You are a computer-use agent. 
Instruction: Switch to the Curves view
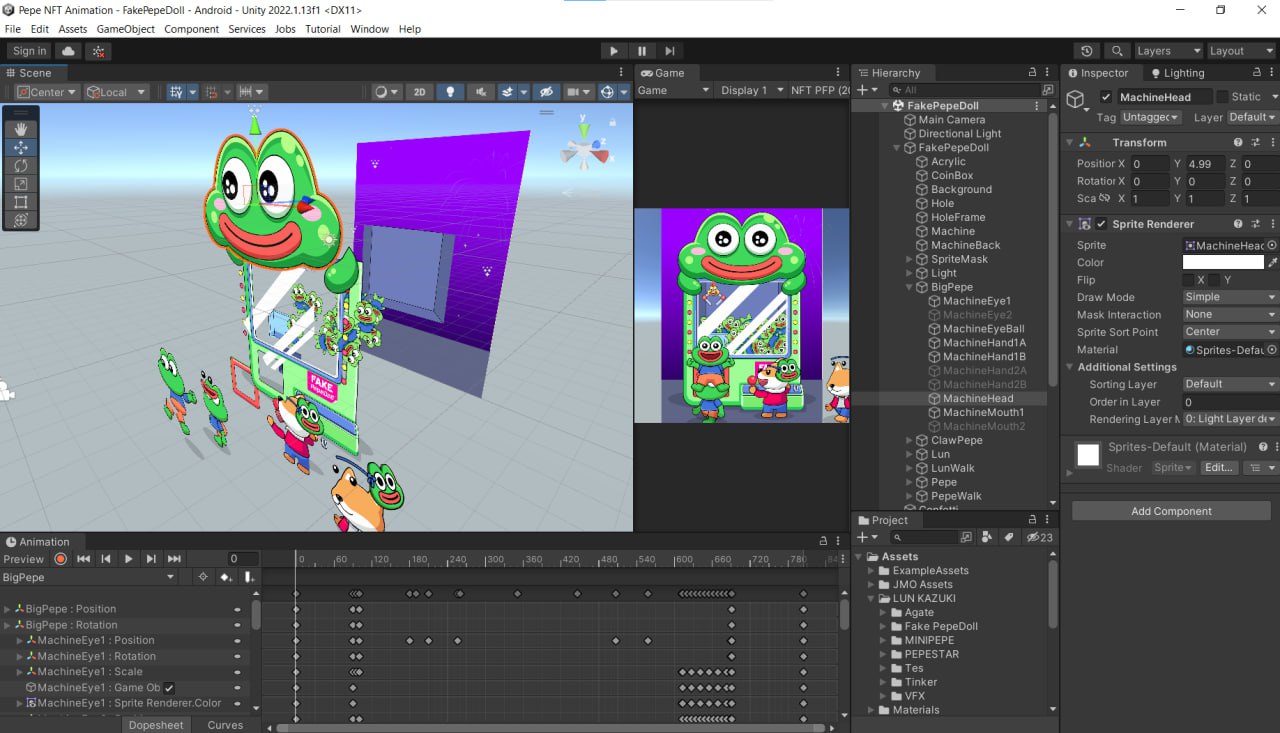click(x=225, y=725)
